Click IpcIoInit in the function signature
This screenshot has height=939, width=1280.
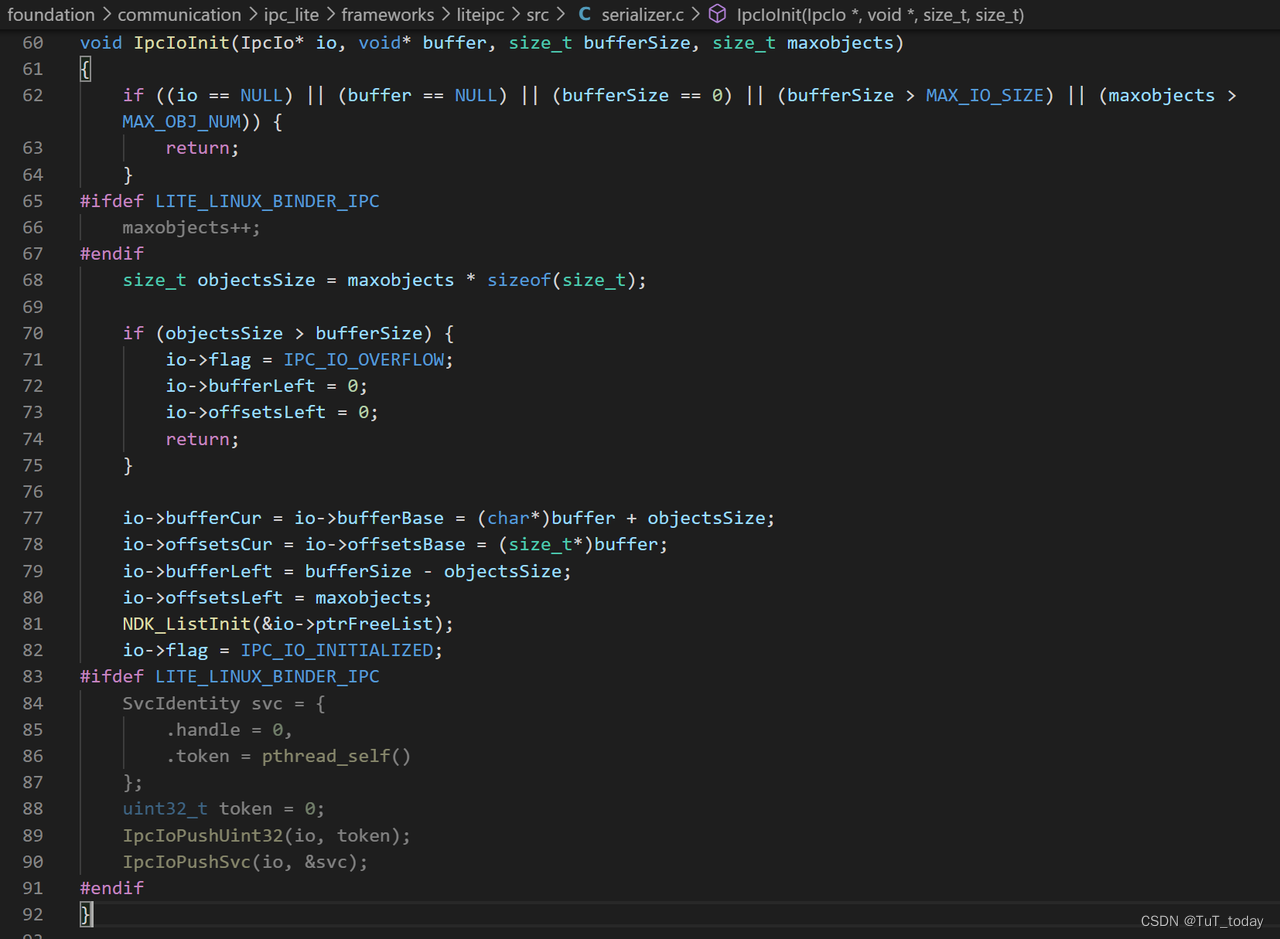(181, 43)
